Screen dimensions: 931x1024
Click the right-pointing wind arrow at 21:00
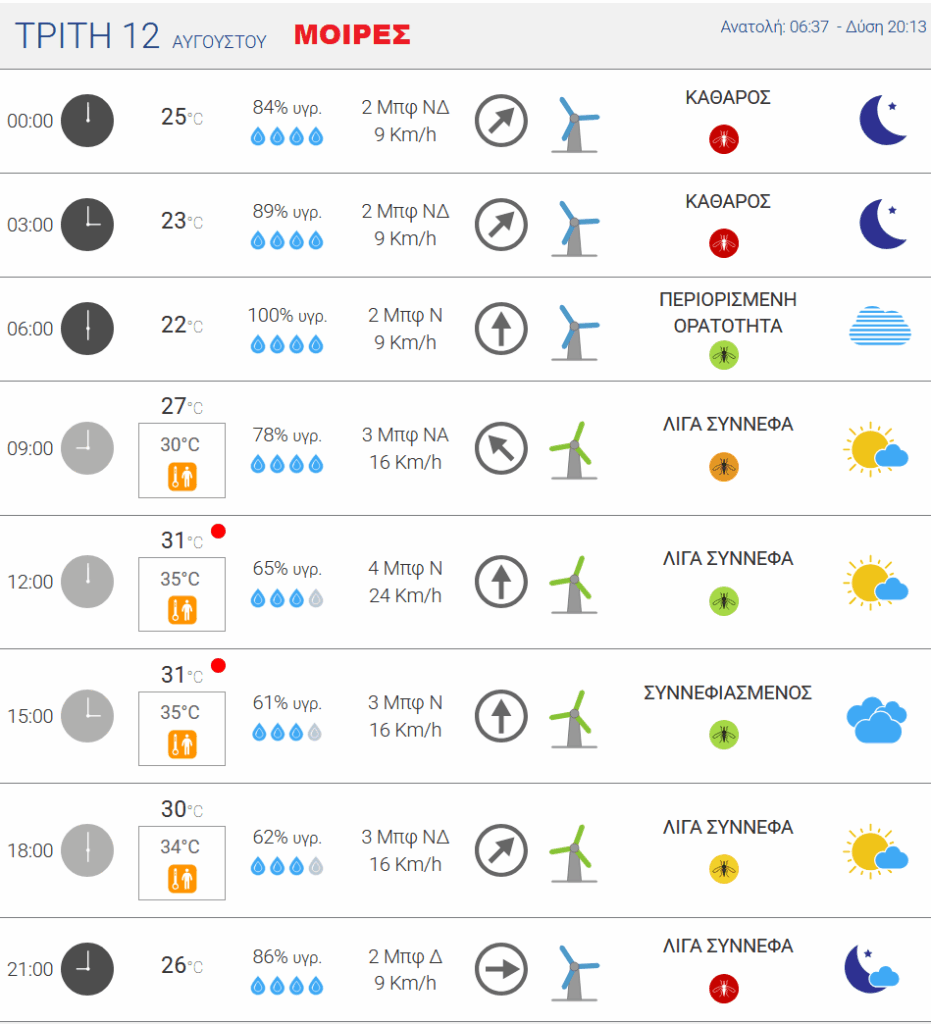click(x=501, y=969)
